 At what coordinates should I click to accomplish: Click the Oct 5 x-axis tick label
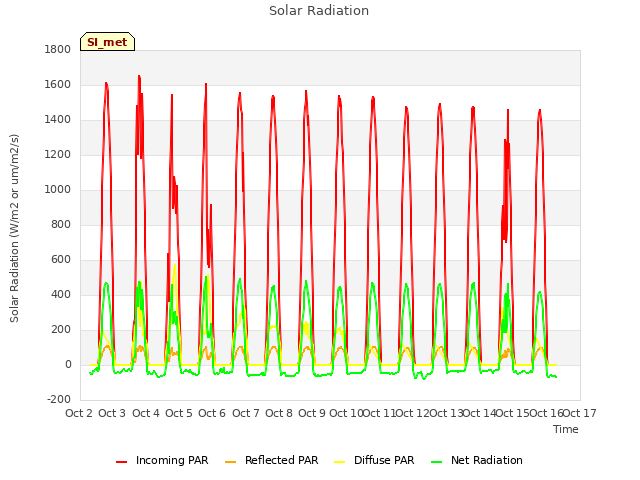(179, 413)
